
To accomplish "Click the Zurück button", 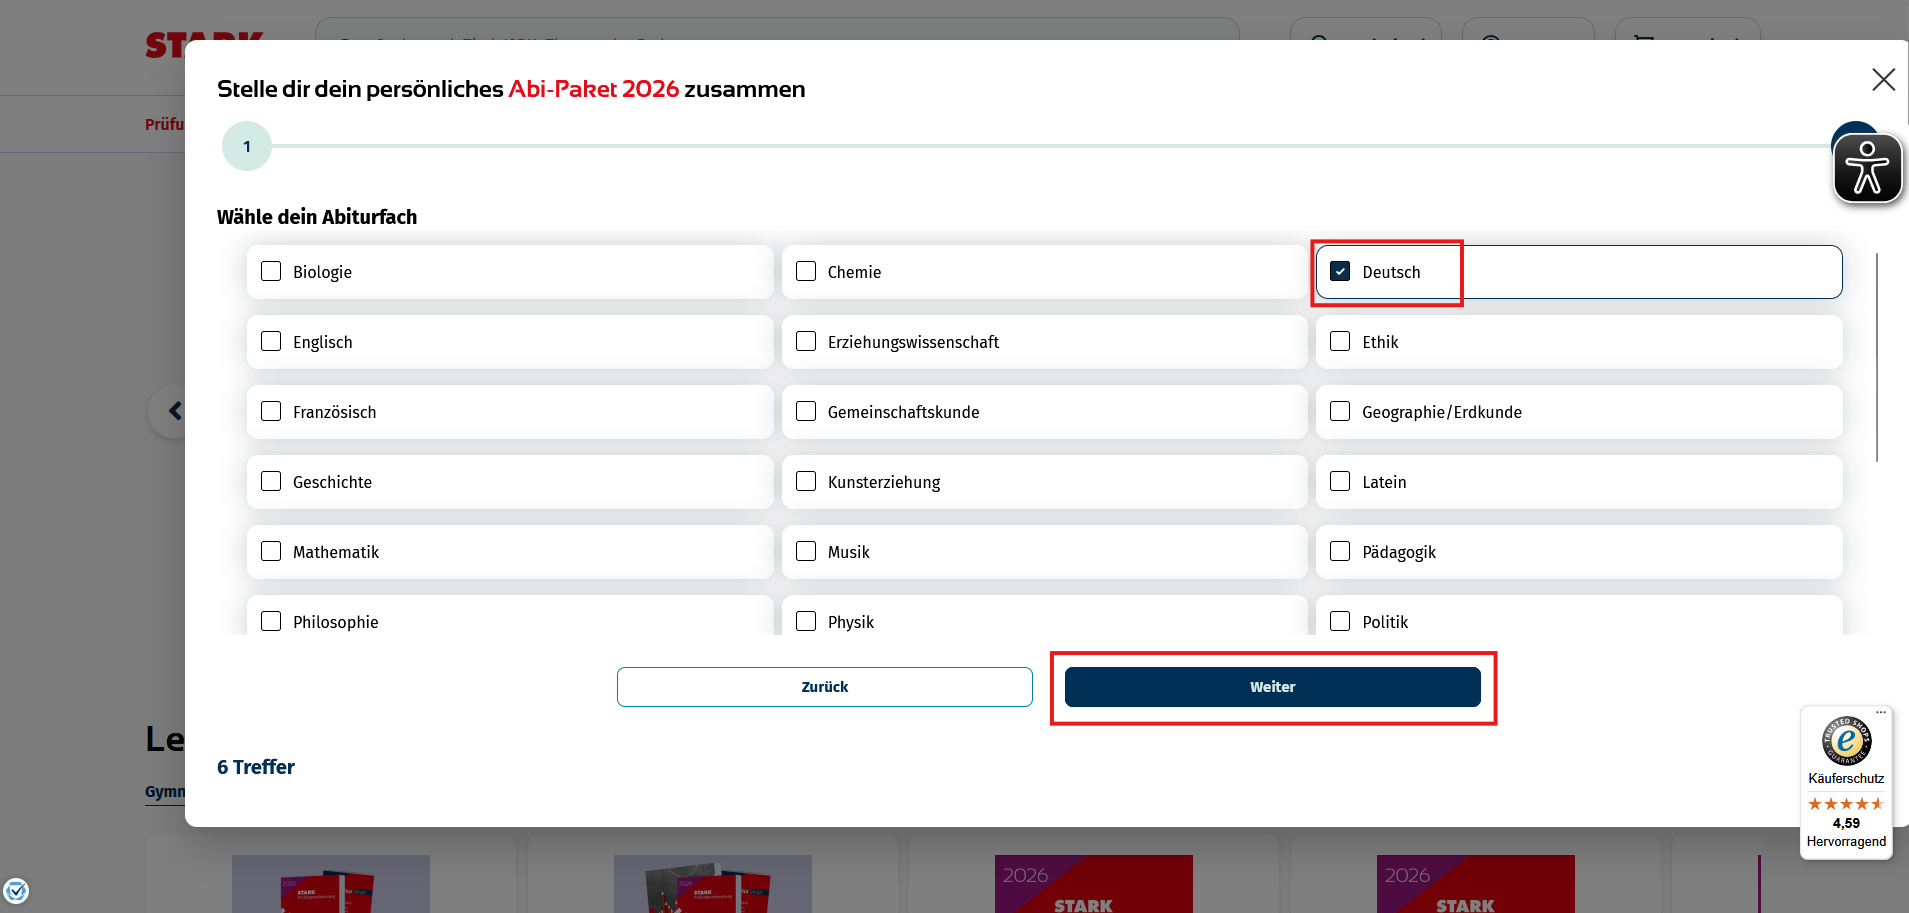I will (x=824, y=686).
